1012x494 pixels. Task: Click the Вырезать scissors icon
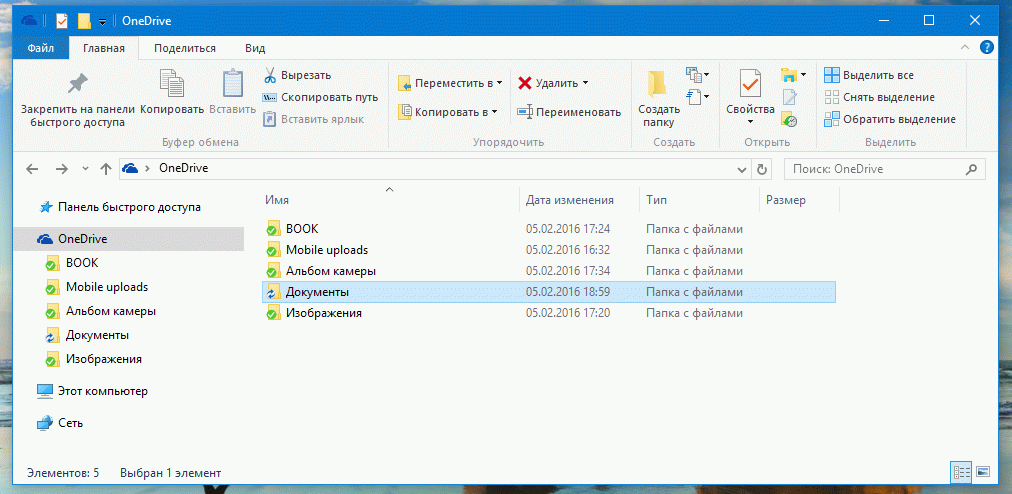coord(270,75)
